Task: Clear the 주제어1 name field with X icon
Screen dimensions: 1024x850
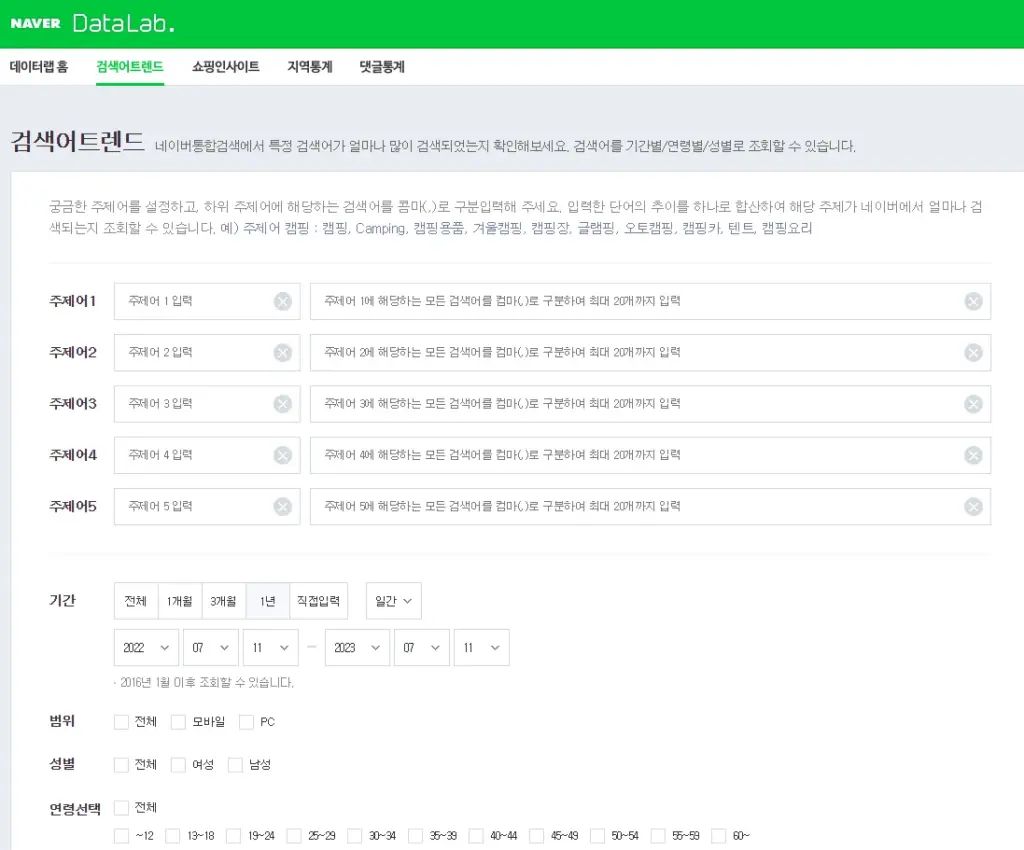Action: [283, 302]
